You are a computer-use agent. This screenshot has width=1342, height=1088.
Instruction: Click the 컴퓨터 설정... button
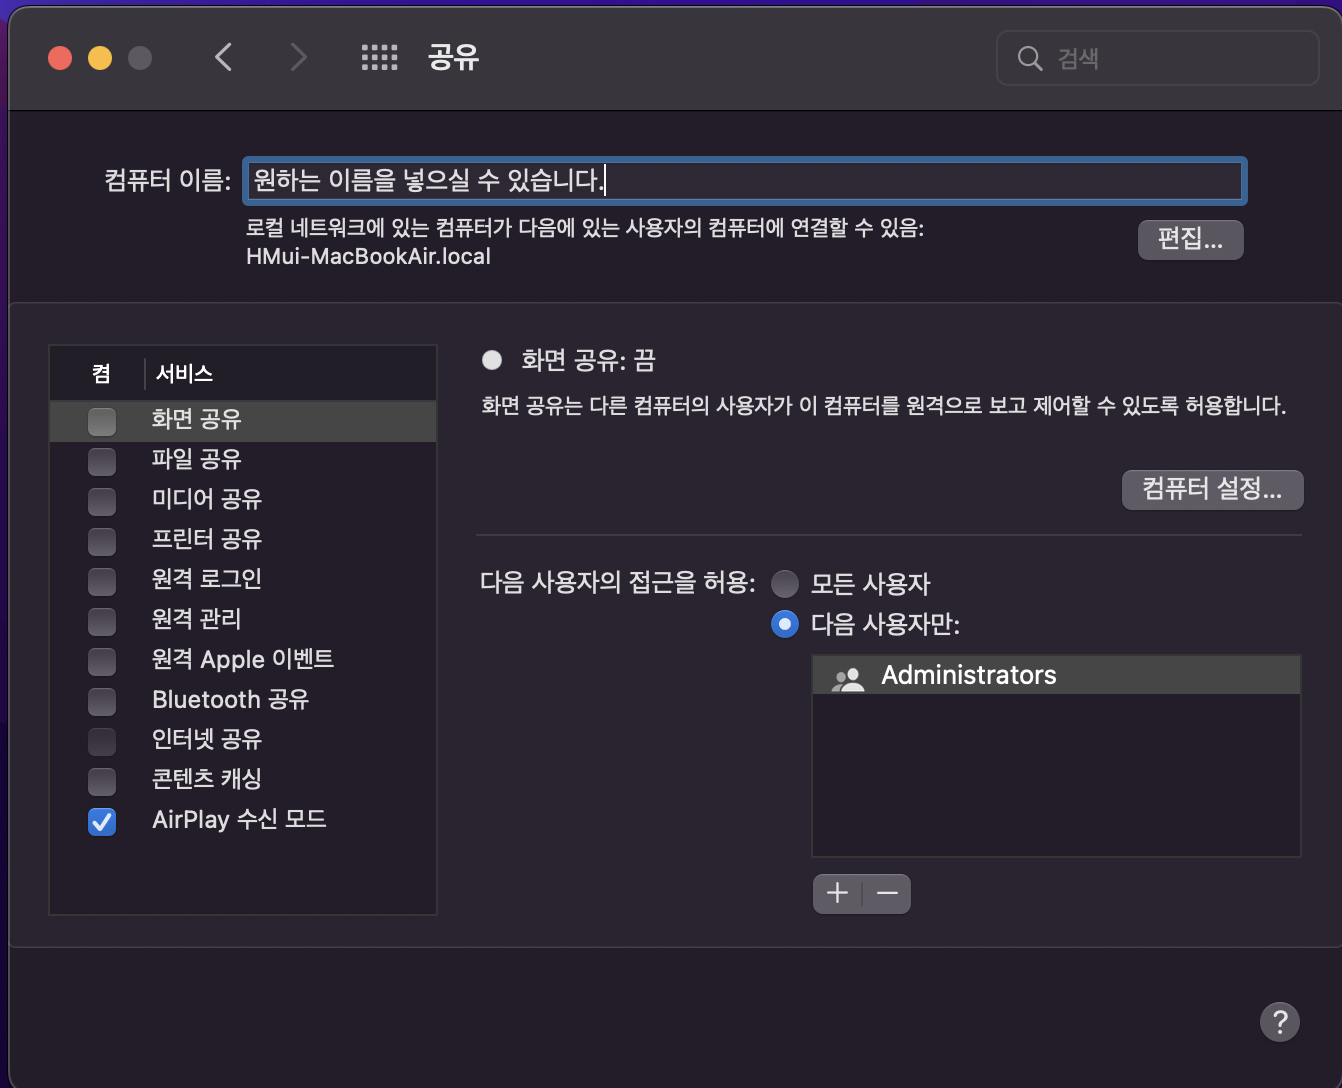[1212, 490]
